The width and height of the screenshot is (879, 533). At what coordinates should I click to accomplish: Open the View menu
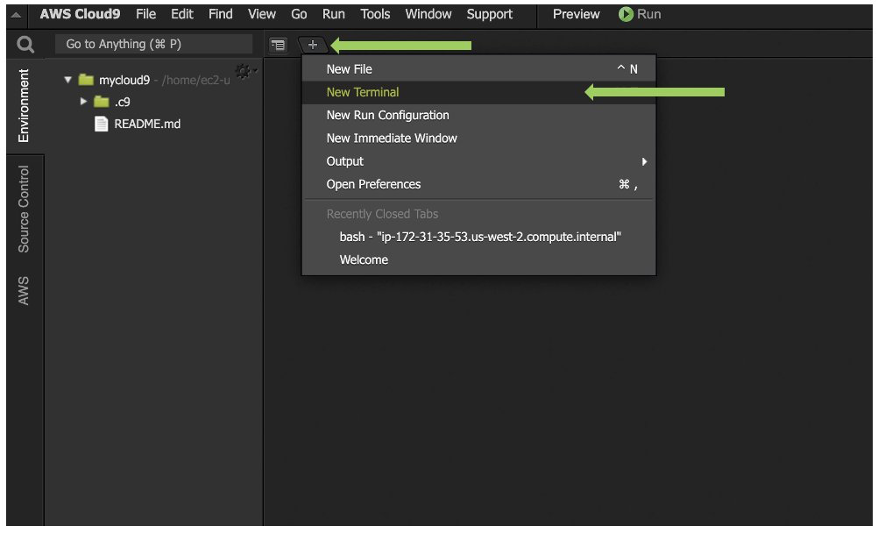click(262, 14)
